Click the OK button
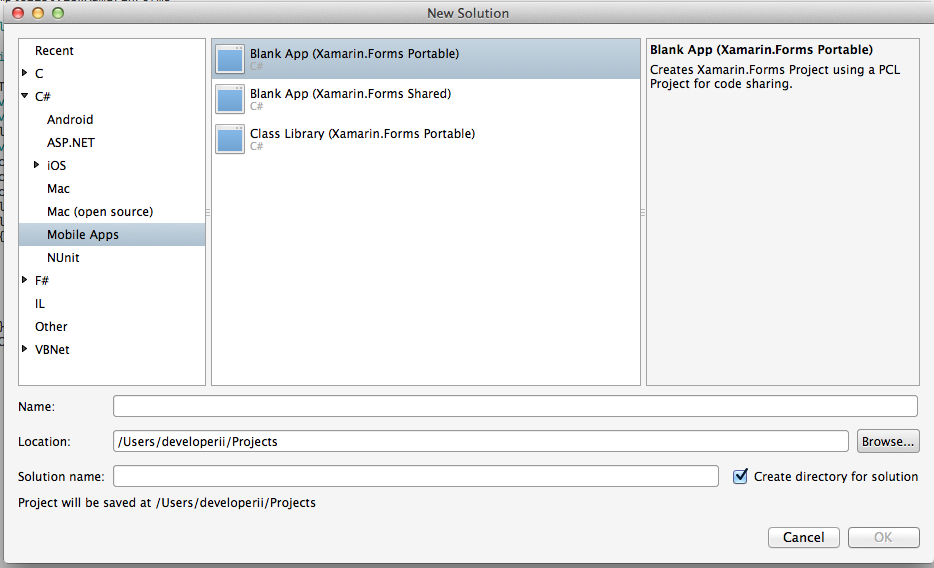Viewport: 934px width, 568px height. pyautogui.click(x=883, y=537)
